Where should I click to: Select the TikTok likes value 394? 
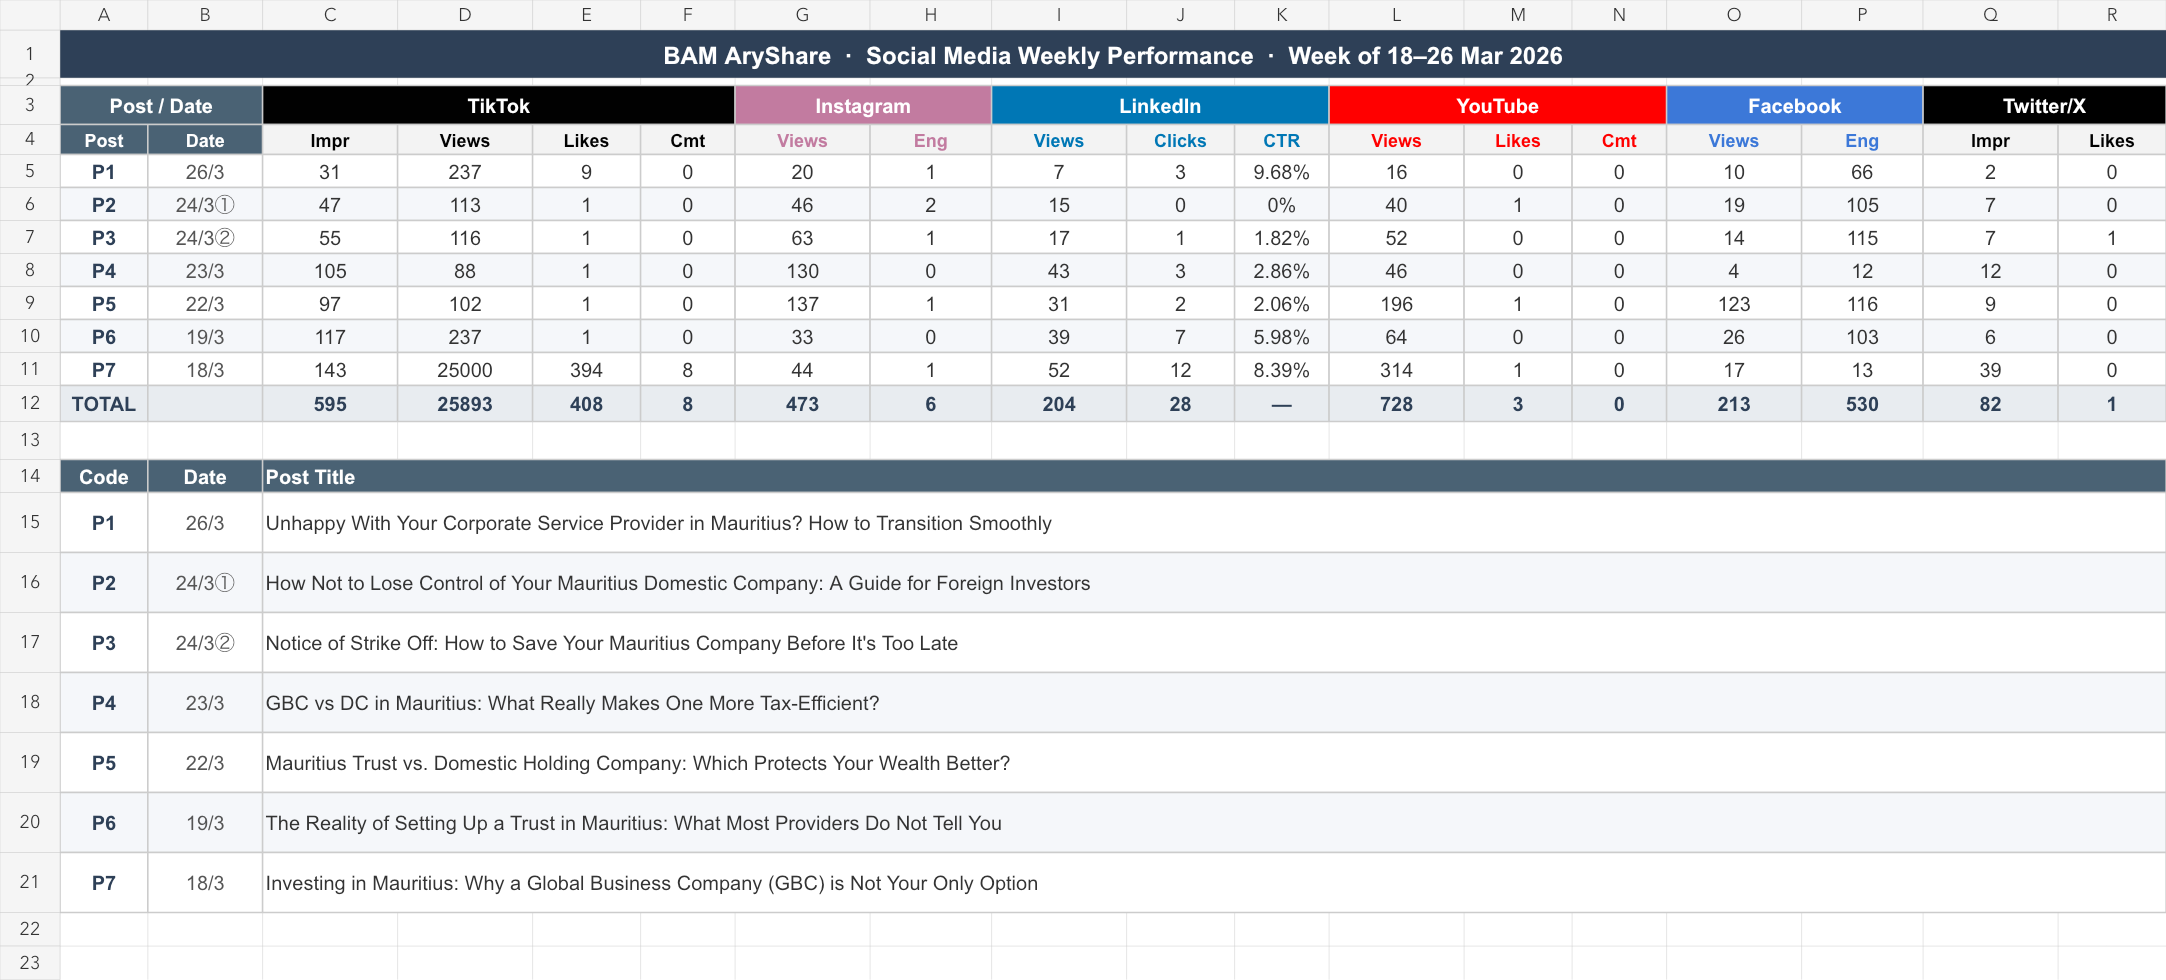(x=586, y=370)
